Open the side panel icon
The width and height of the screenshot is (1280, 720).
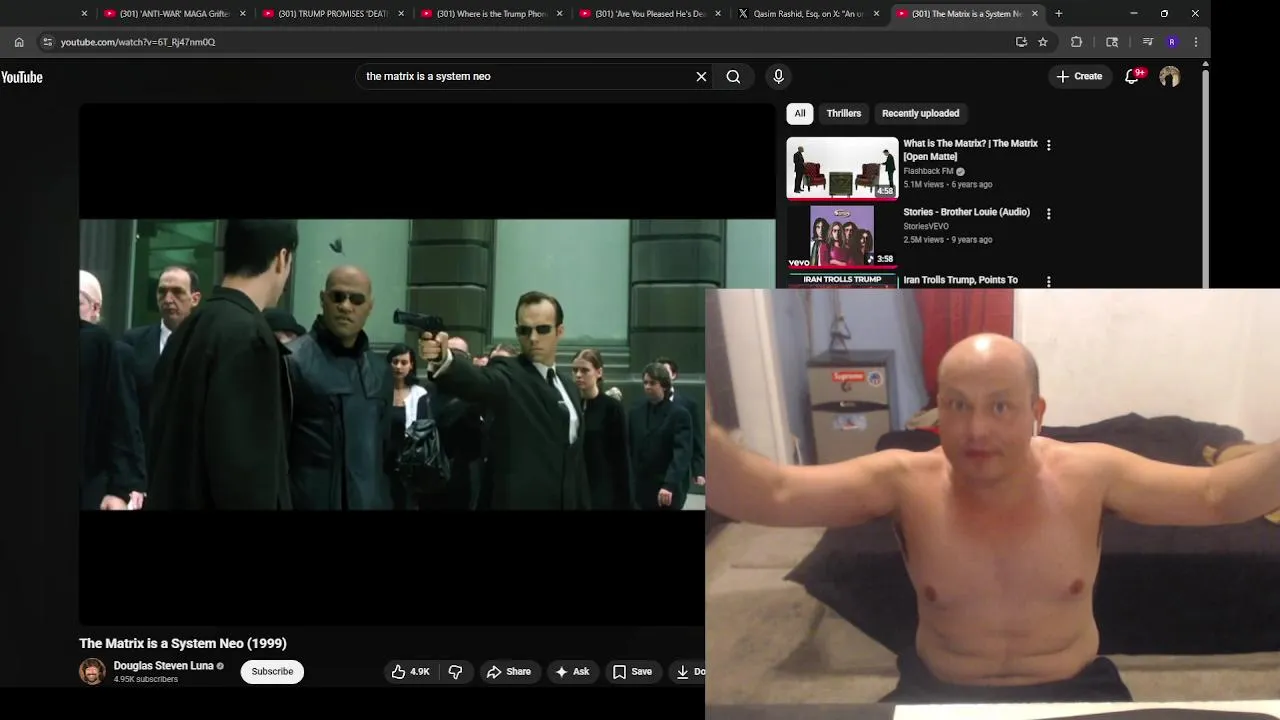pyautogui.click(x=1112, y=42)
